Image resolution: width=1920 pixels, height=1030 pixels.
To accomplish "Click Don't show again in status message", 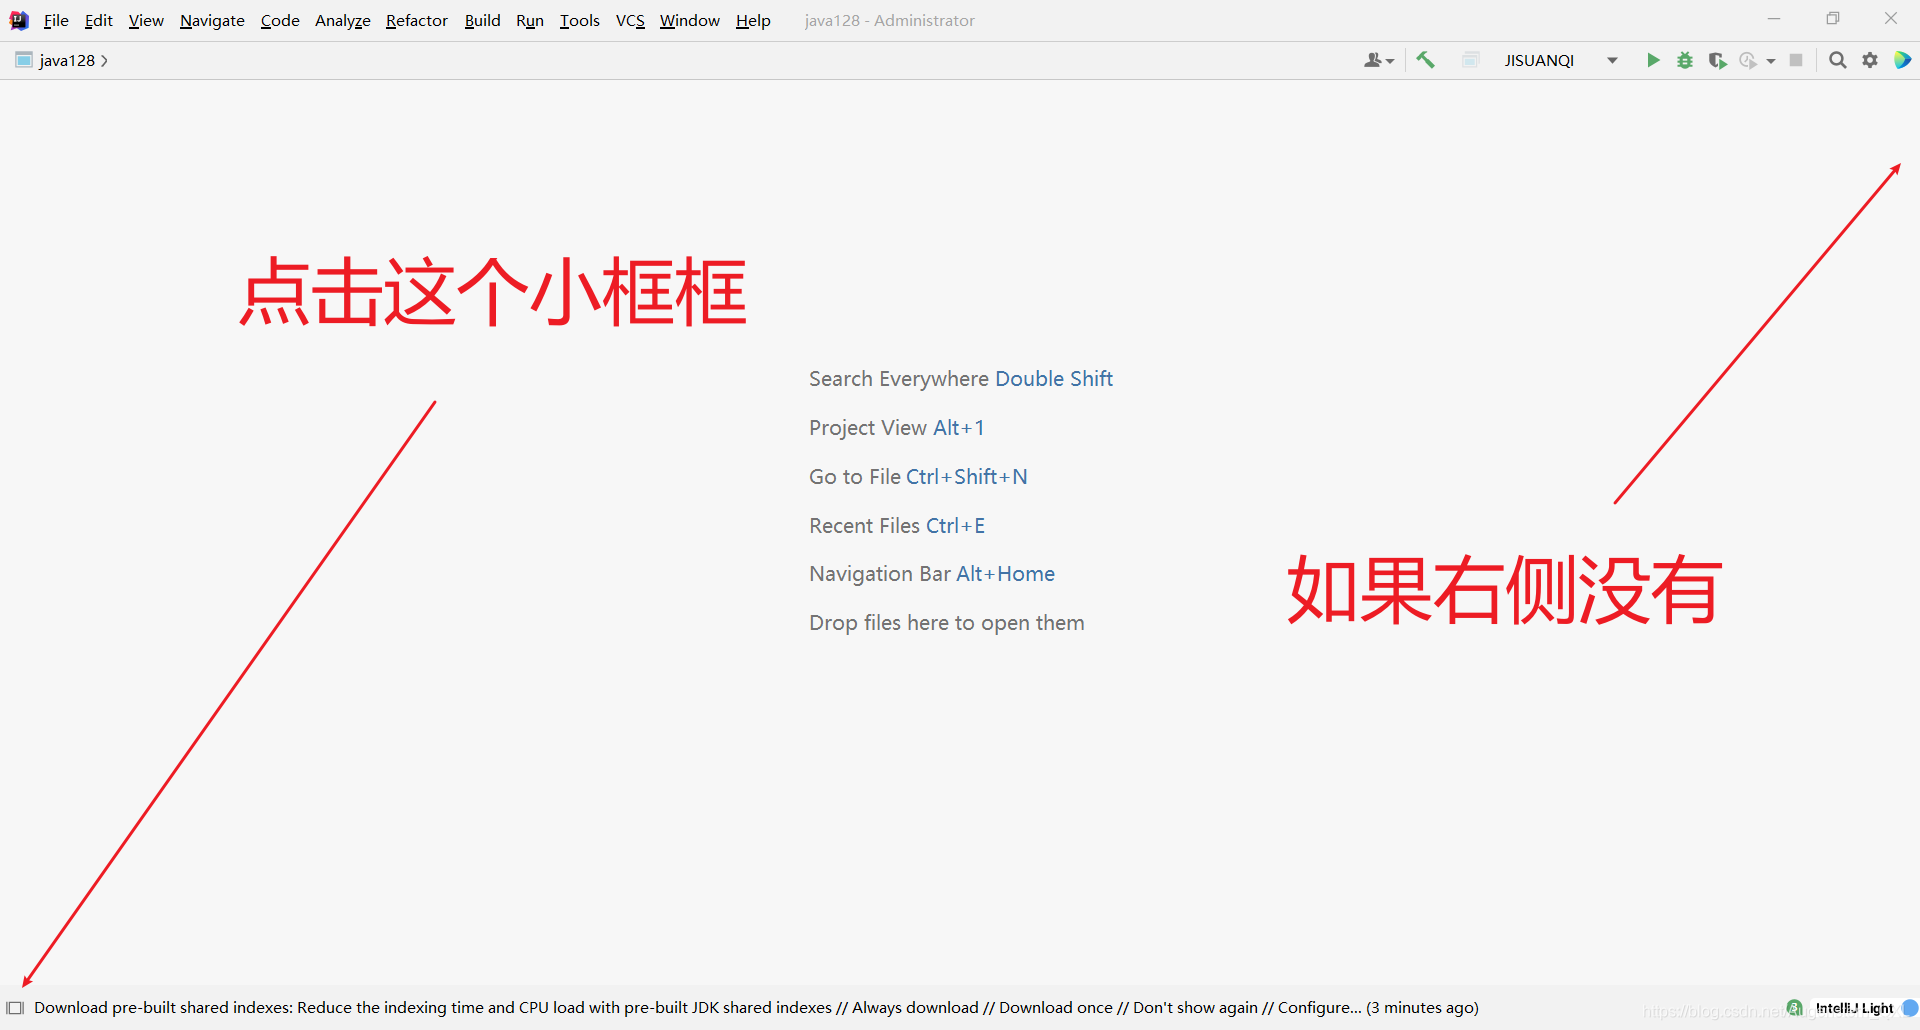I will (1195, 1007).
